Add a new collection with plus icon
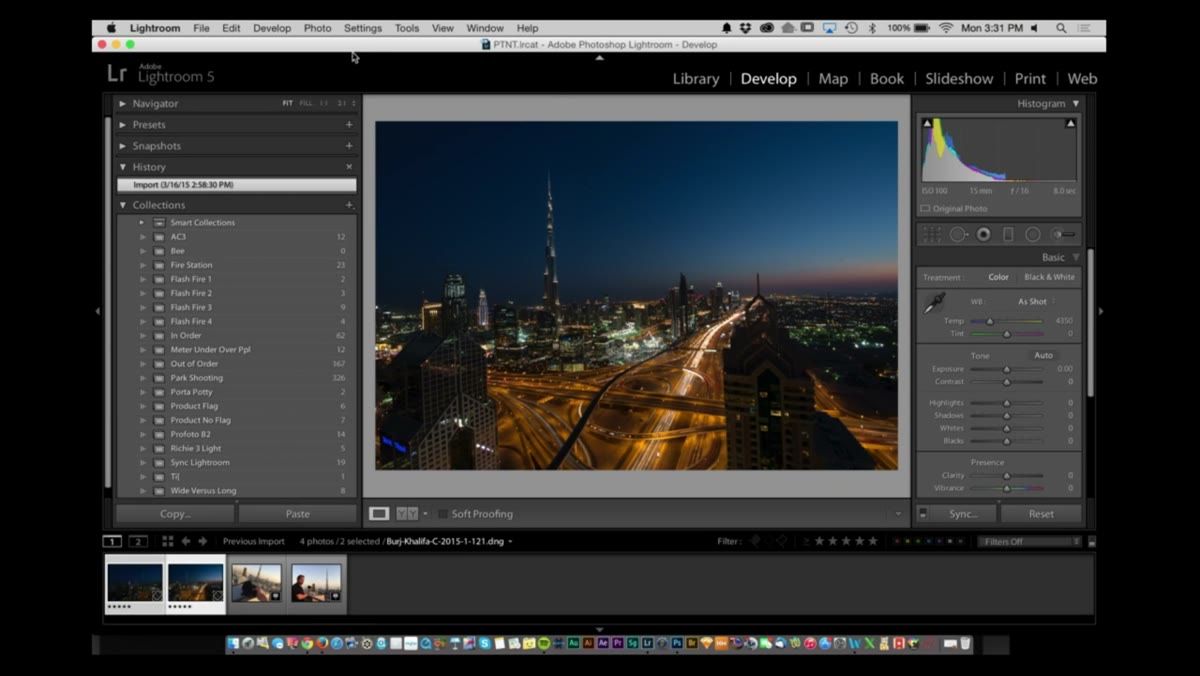The height and width of the screenshot is (676, 1200). (349, 205)
